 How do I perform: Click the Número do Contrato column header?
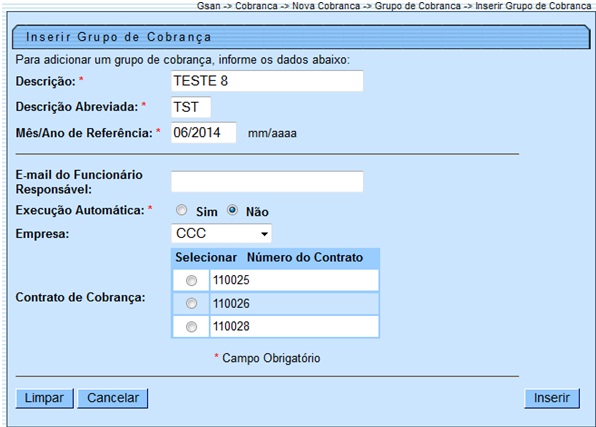click(305, 257)
